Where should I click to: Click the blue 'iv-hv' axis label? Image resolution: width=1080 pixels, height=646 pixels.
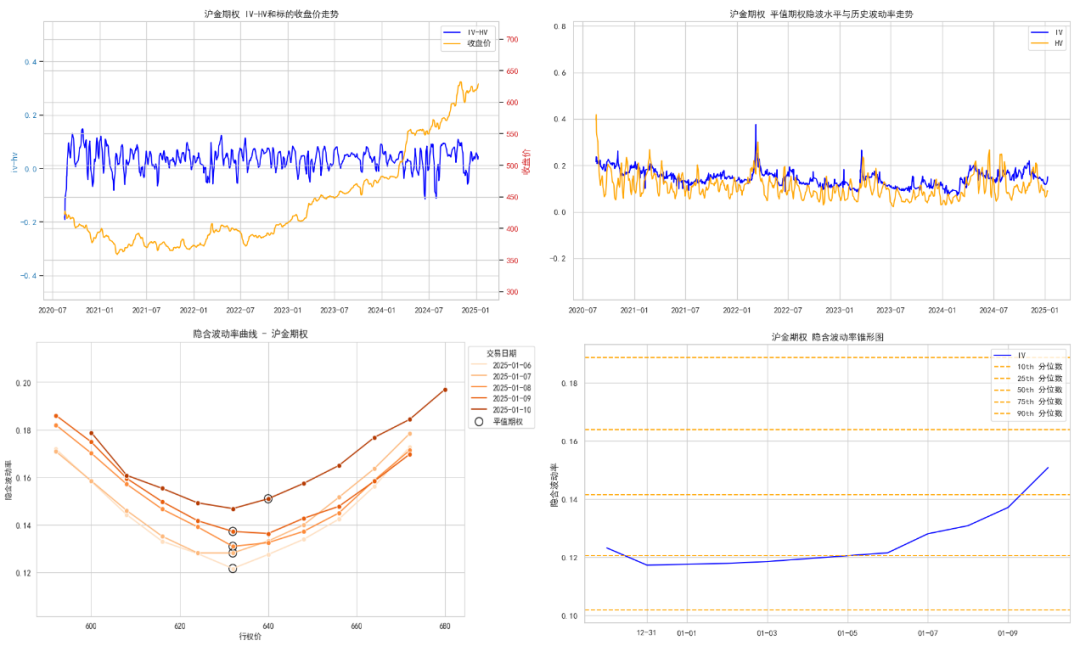(14, 163)
